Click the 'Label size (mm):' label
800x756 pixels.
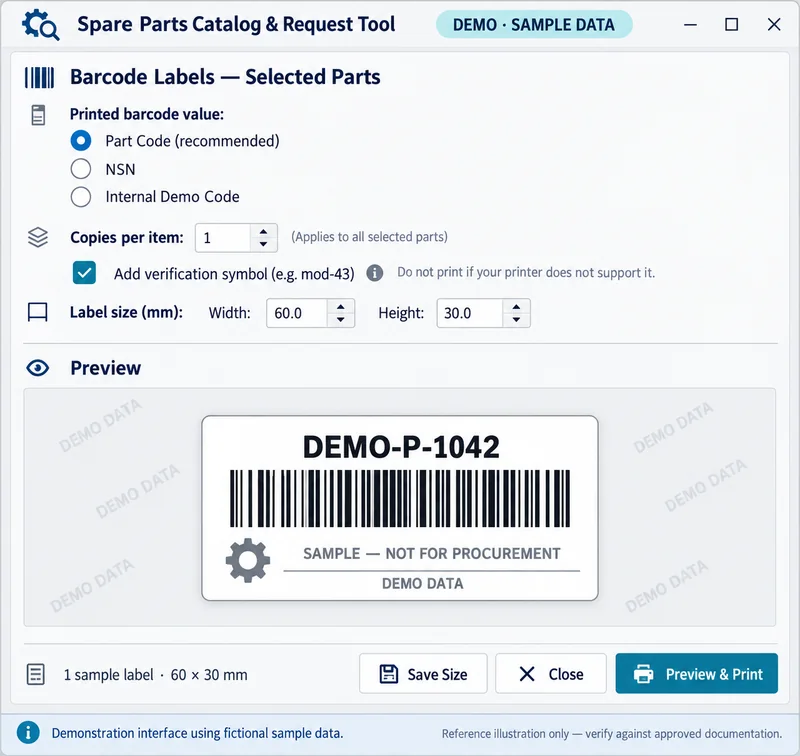127,312
